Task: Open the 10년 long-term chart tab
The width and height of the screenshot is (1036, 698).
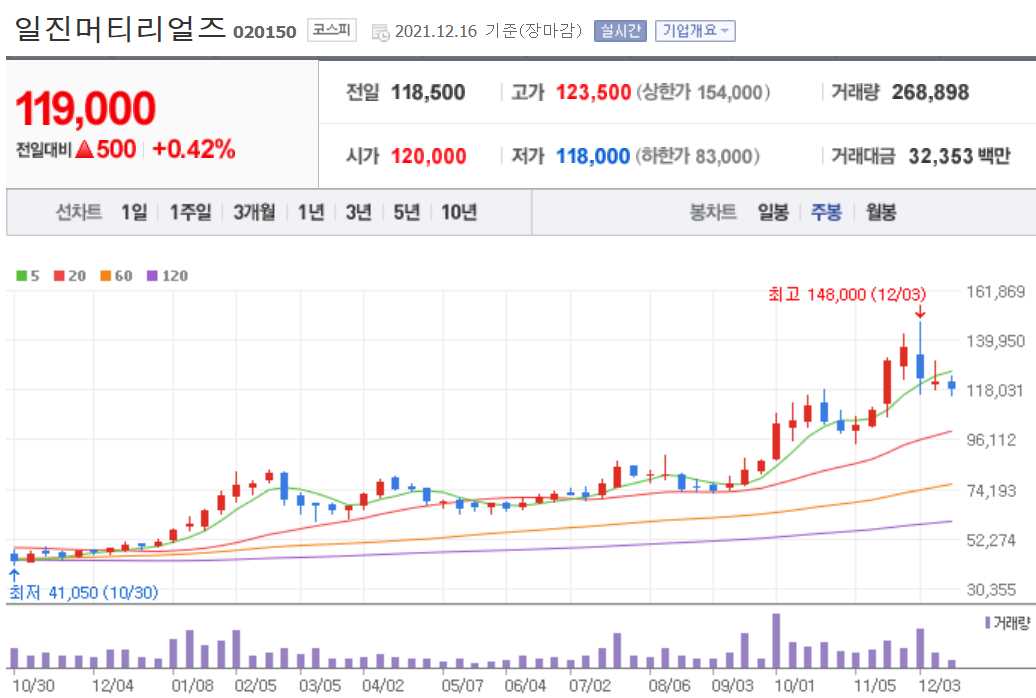Action: [459, 212]
